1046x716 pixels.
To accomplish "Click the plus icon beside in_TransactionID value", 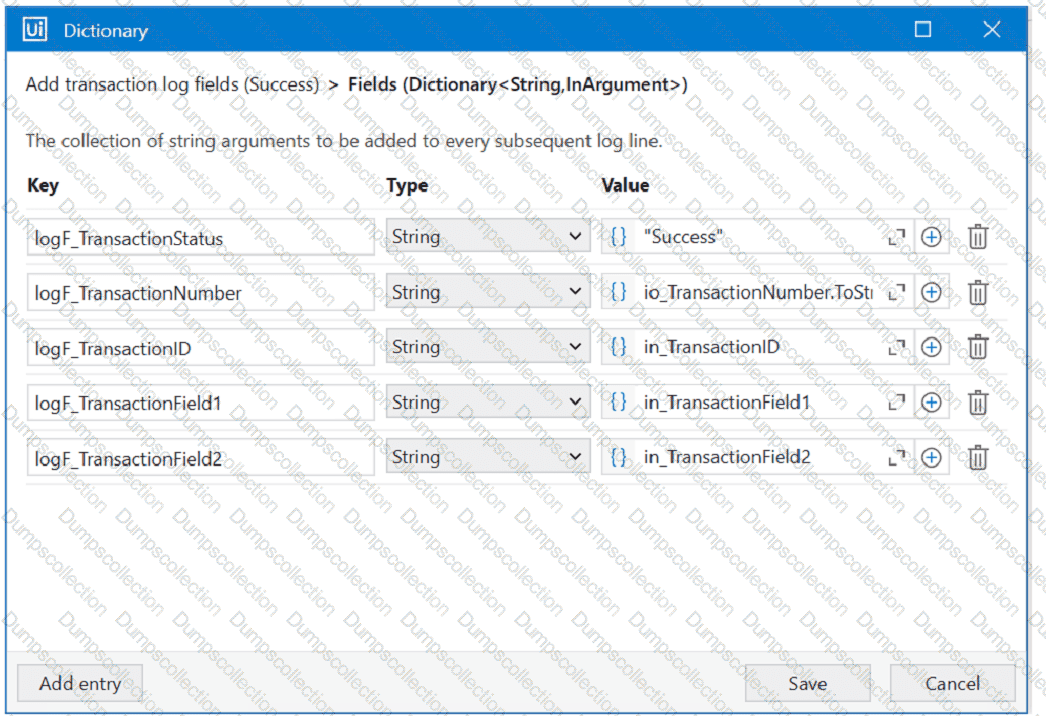I will [x=931, y=347].
